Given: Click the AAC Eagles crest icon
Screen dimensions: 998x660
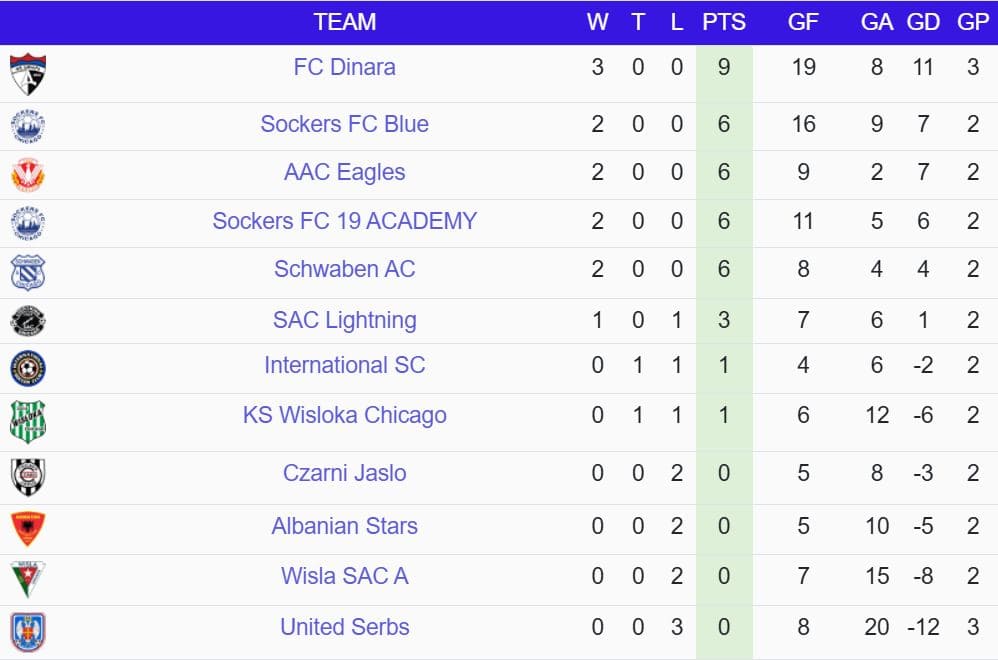Looking at the screenshot, I should point(28,174).
